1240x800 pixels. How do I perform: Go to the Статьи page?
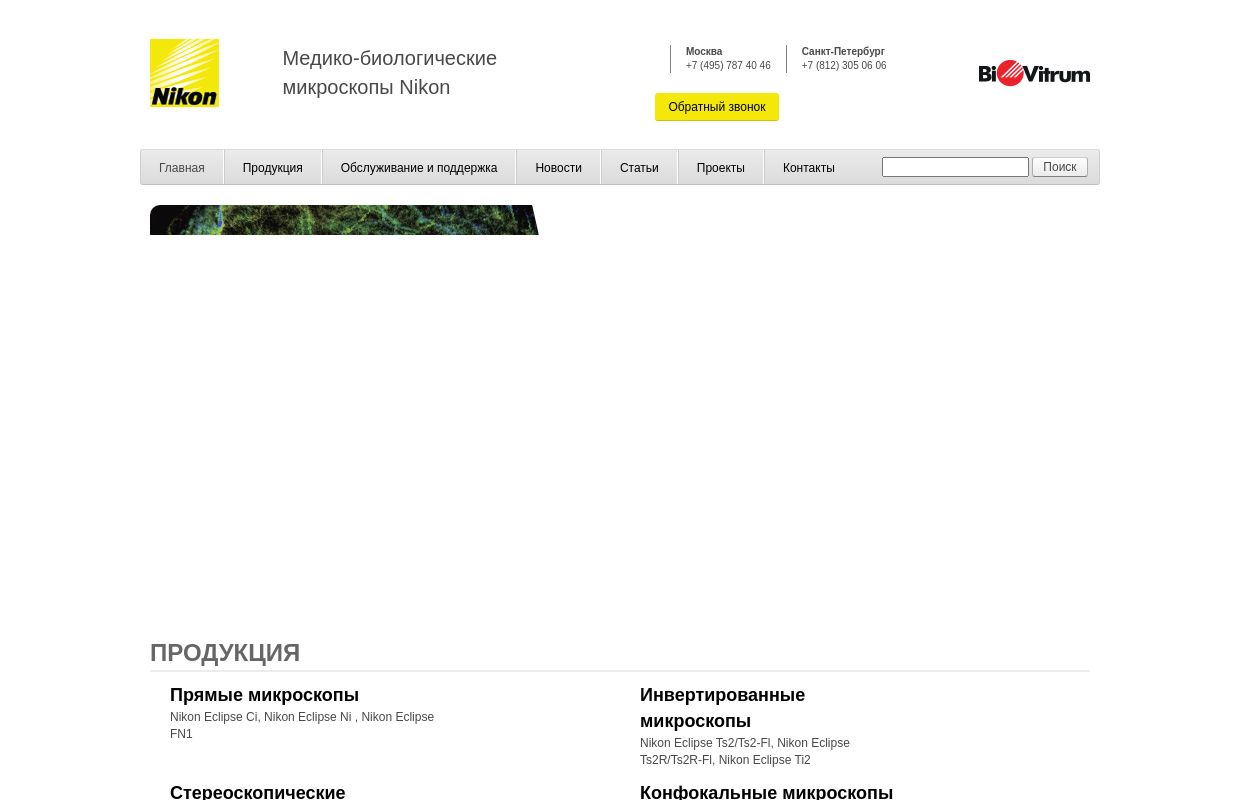639,167
